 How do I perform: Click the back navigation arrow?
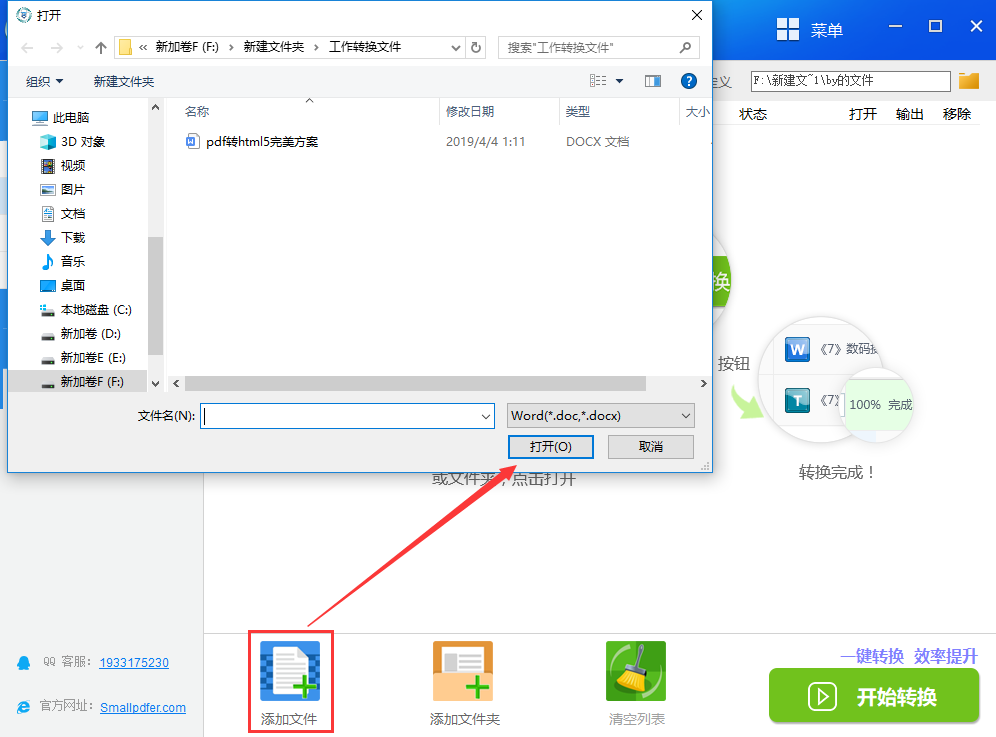(27, 48)
